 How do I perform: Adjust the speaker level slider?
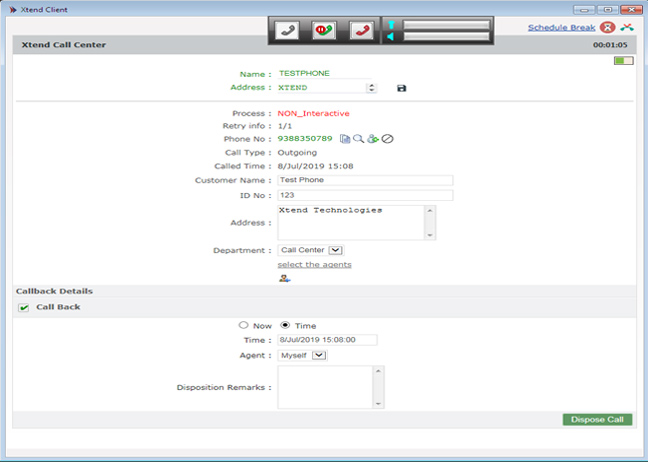446,37
